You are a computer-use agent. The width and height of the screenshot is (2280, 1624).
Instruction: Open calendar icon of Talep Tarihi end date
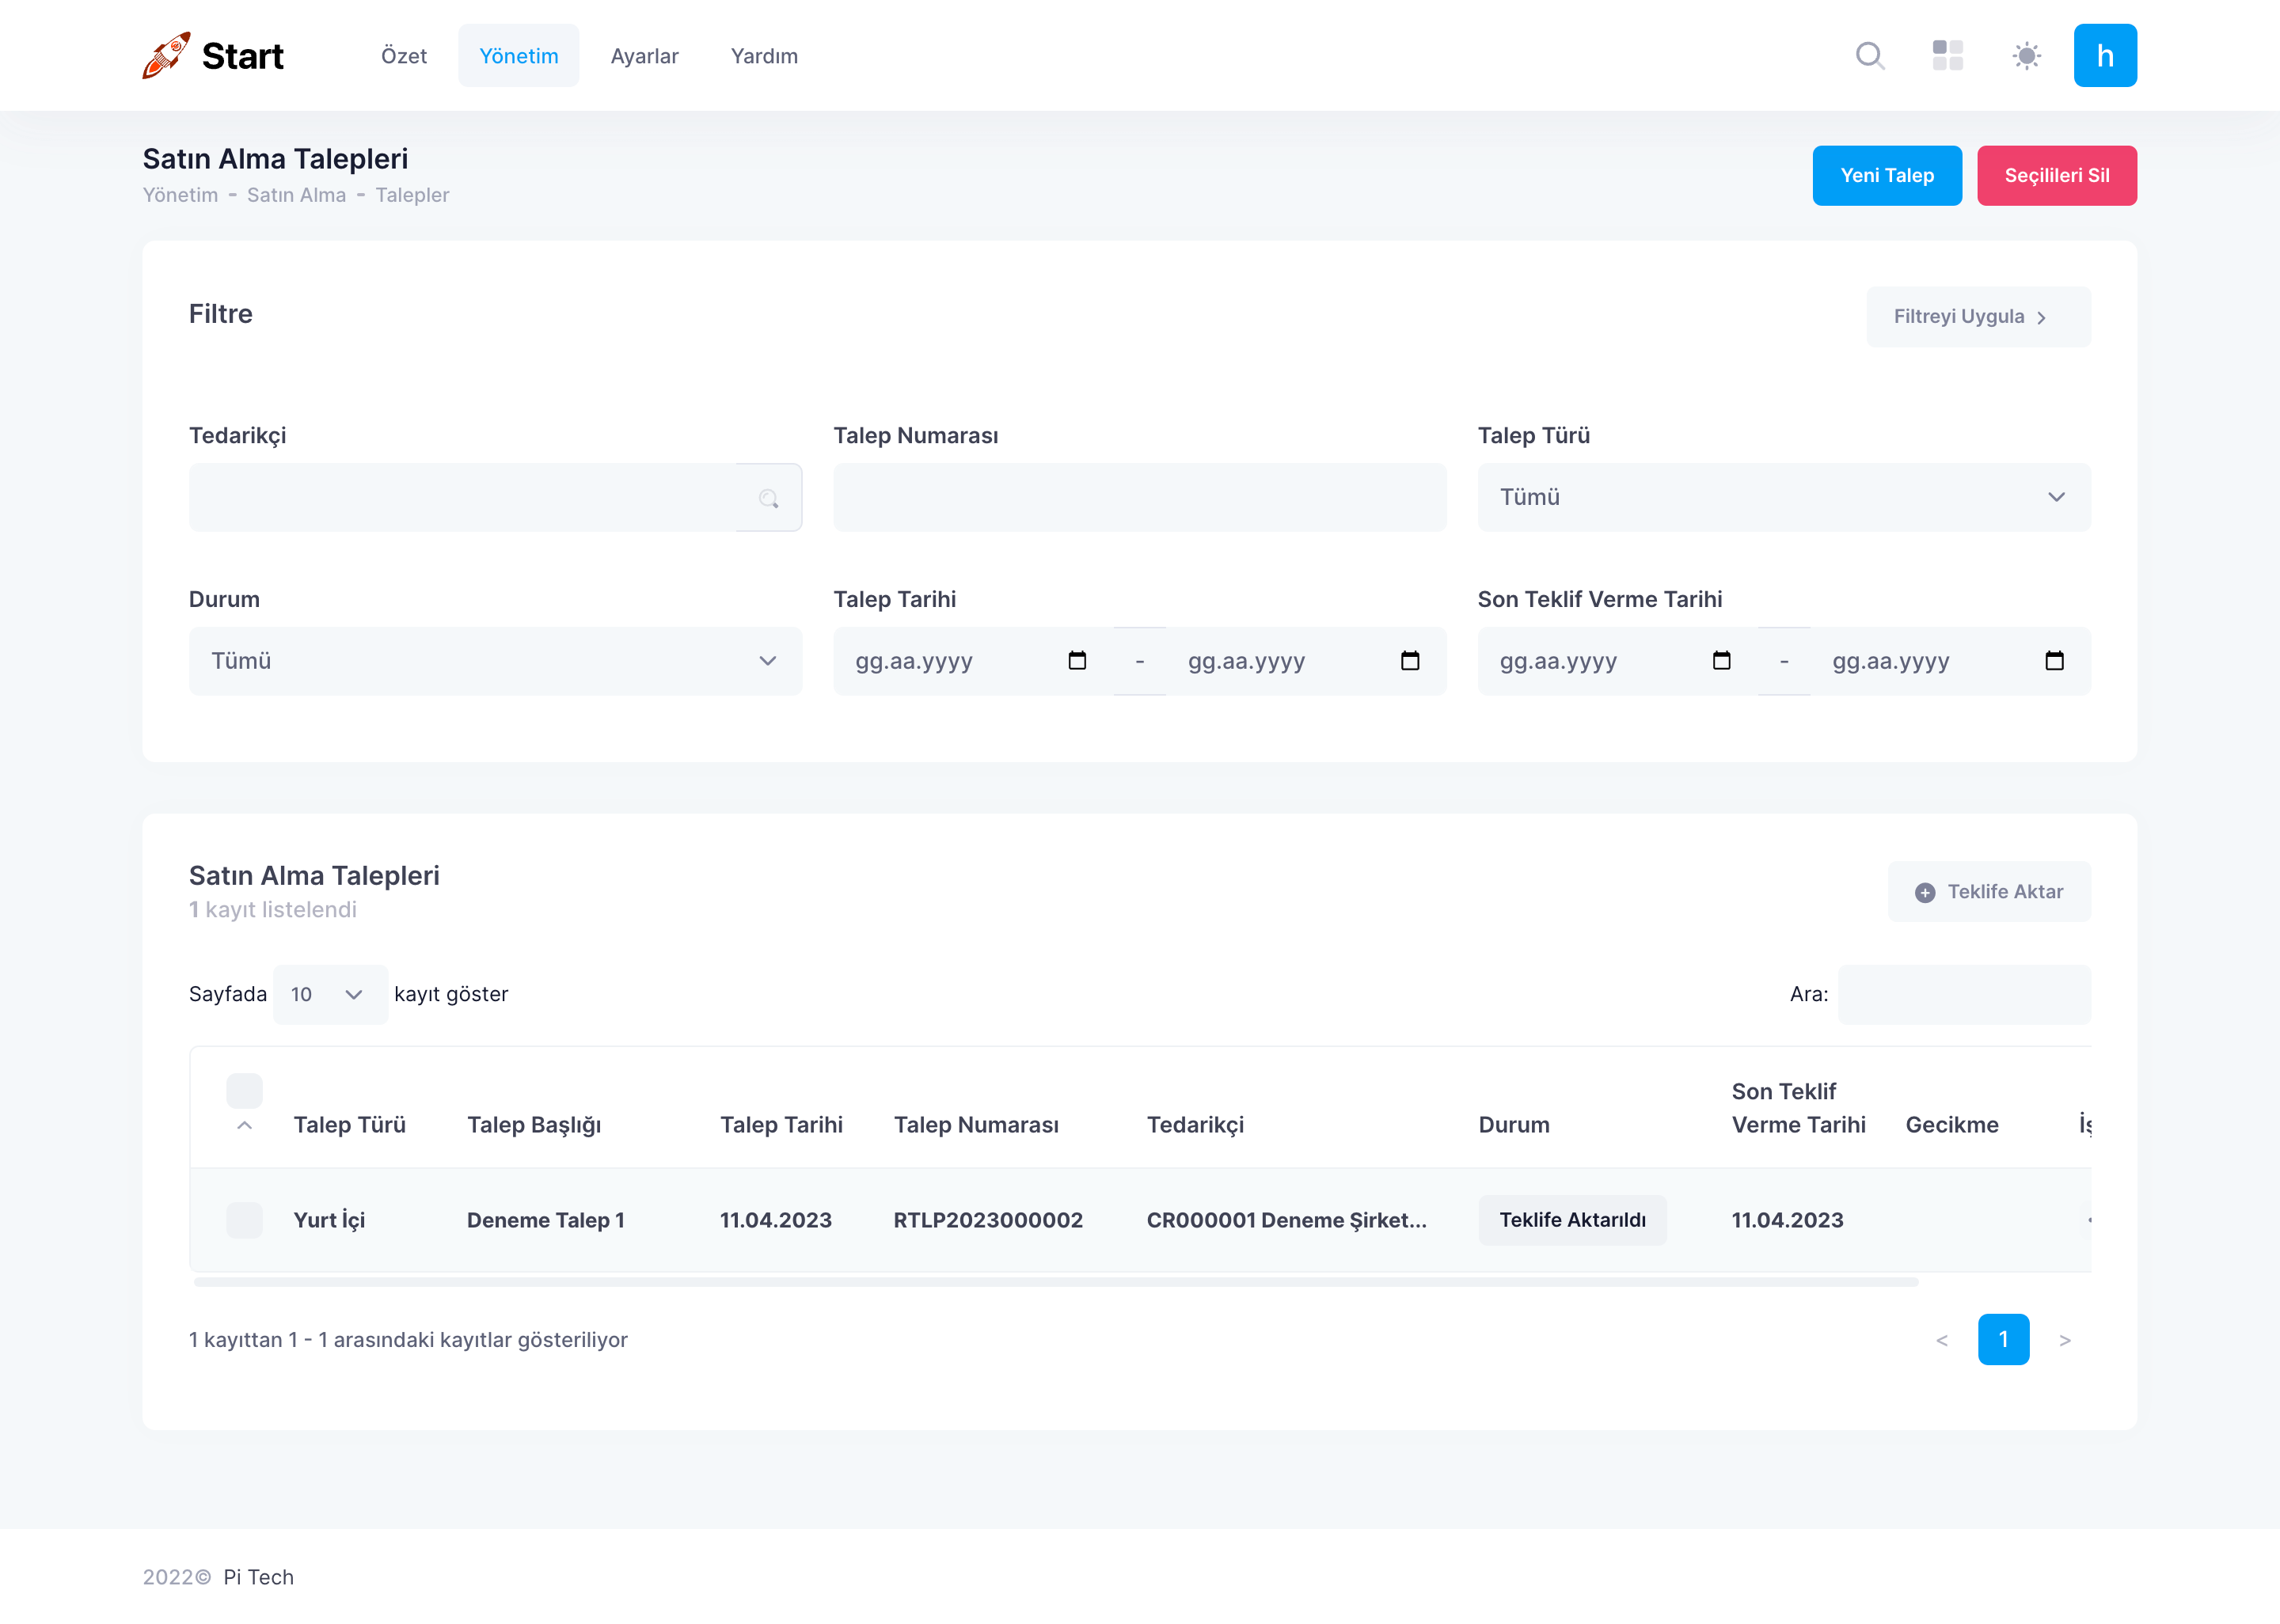[x=1410, y=661]
